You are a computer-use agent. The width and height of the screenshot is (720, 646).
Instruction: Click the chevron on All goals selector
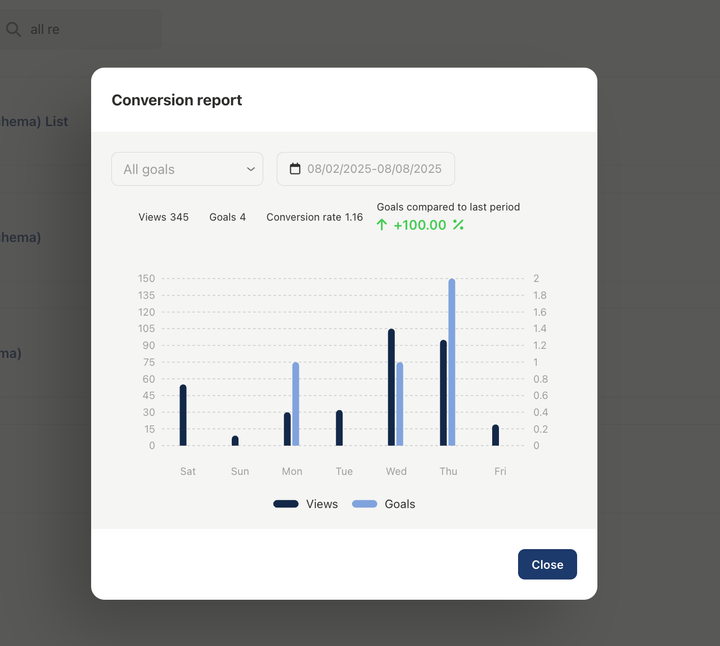(250, 169)
